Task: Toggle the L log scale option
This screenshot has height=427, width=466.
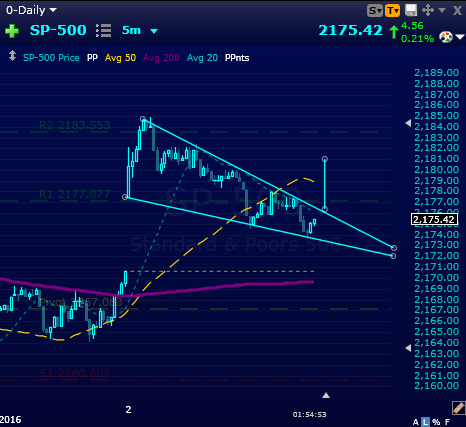Action: coord(425,422)
